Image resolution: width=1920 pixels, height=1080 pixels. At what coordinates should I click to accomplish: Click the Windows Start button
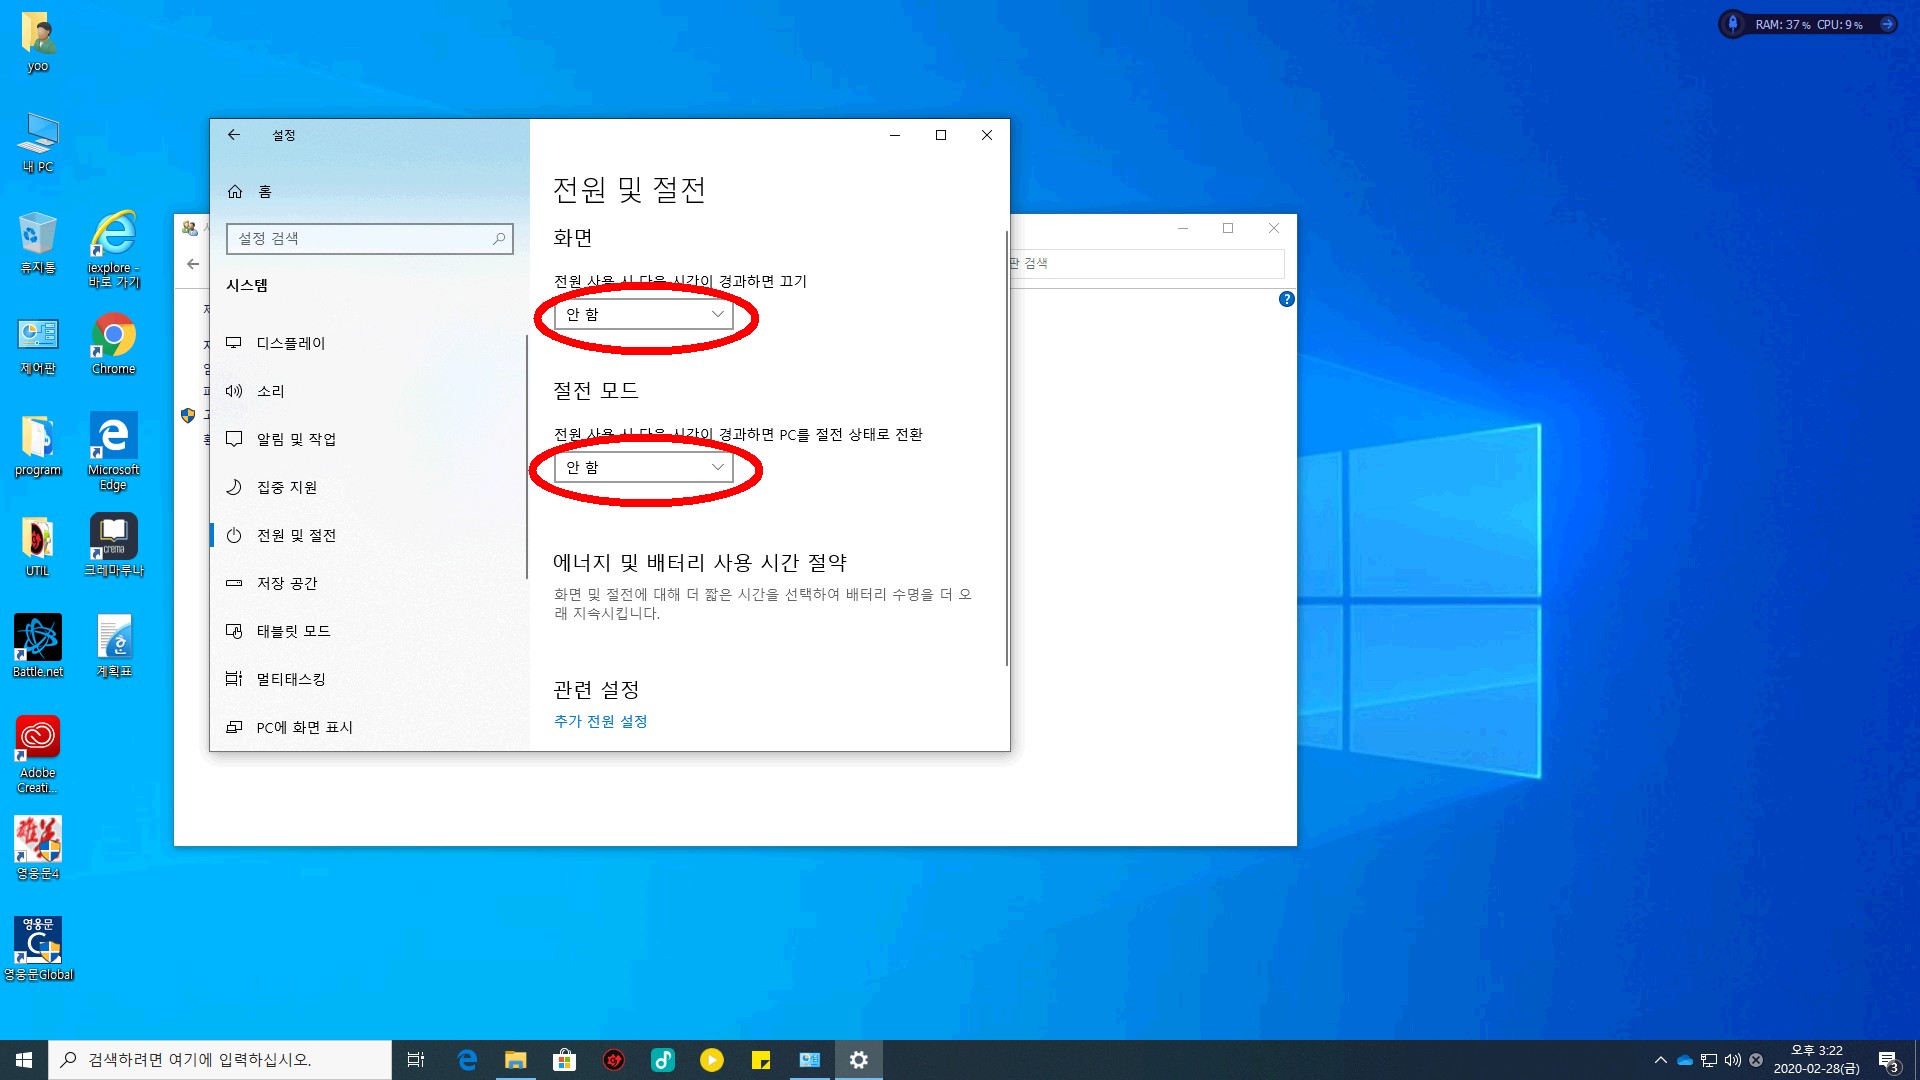[24, 1060]
